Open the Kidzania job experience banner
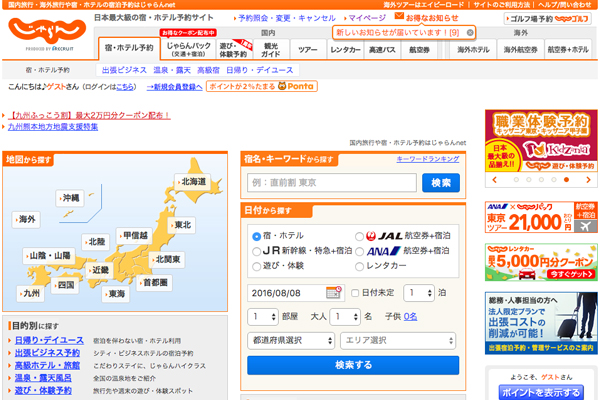 point(541,140)
